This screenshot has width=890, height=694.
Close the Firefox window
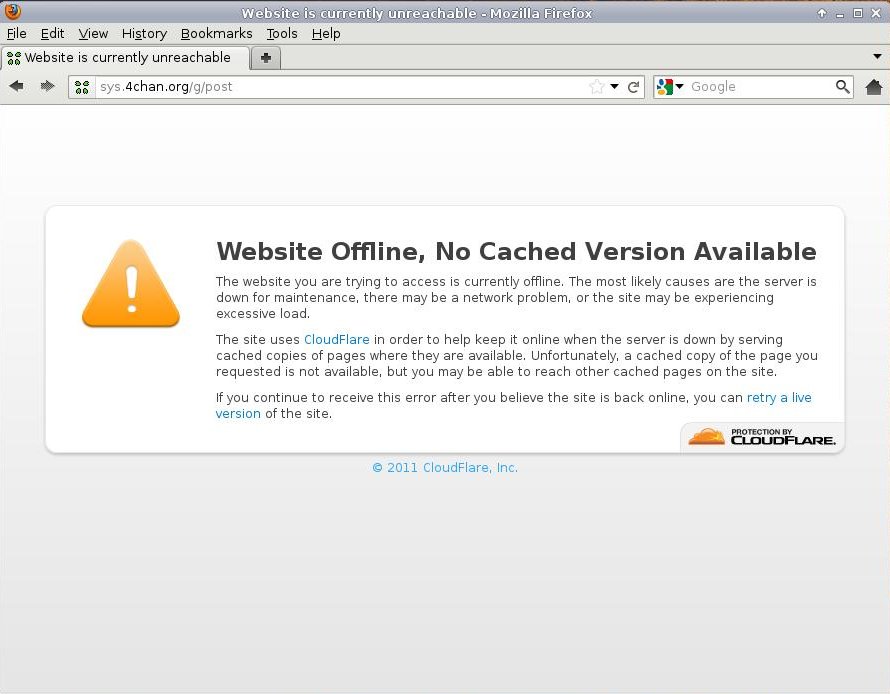(x=876, y=13)
